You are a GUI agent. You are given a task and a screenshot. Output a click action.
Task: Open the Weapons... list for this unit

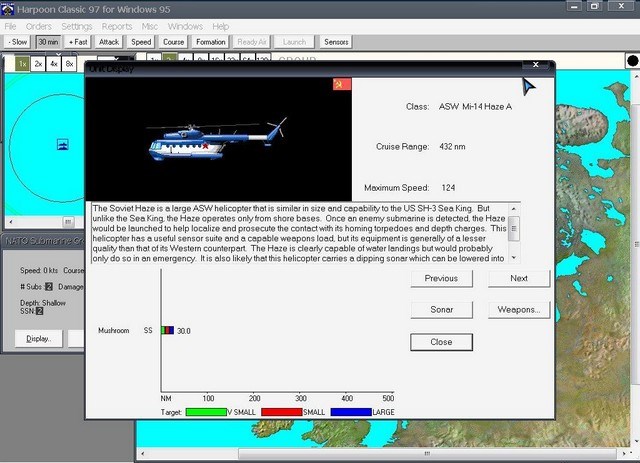click(x=518, y=310)
